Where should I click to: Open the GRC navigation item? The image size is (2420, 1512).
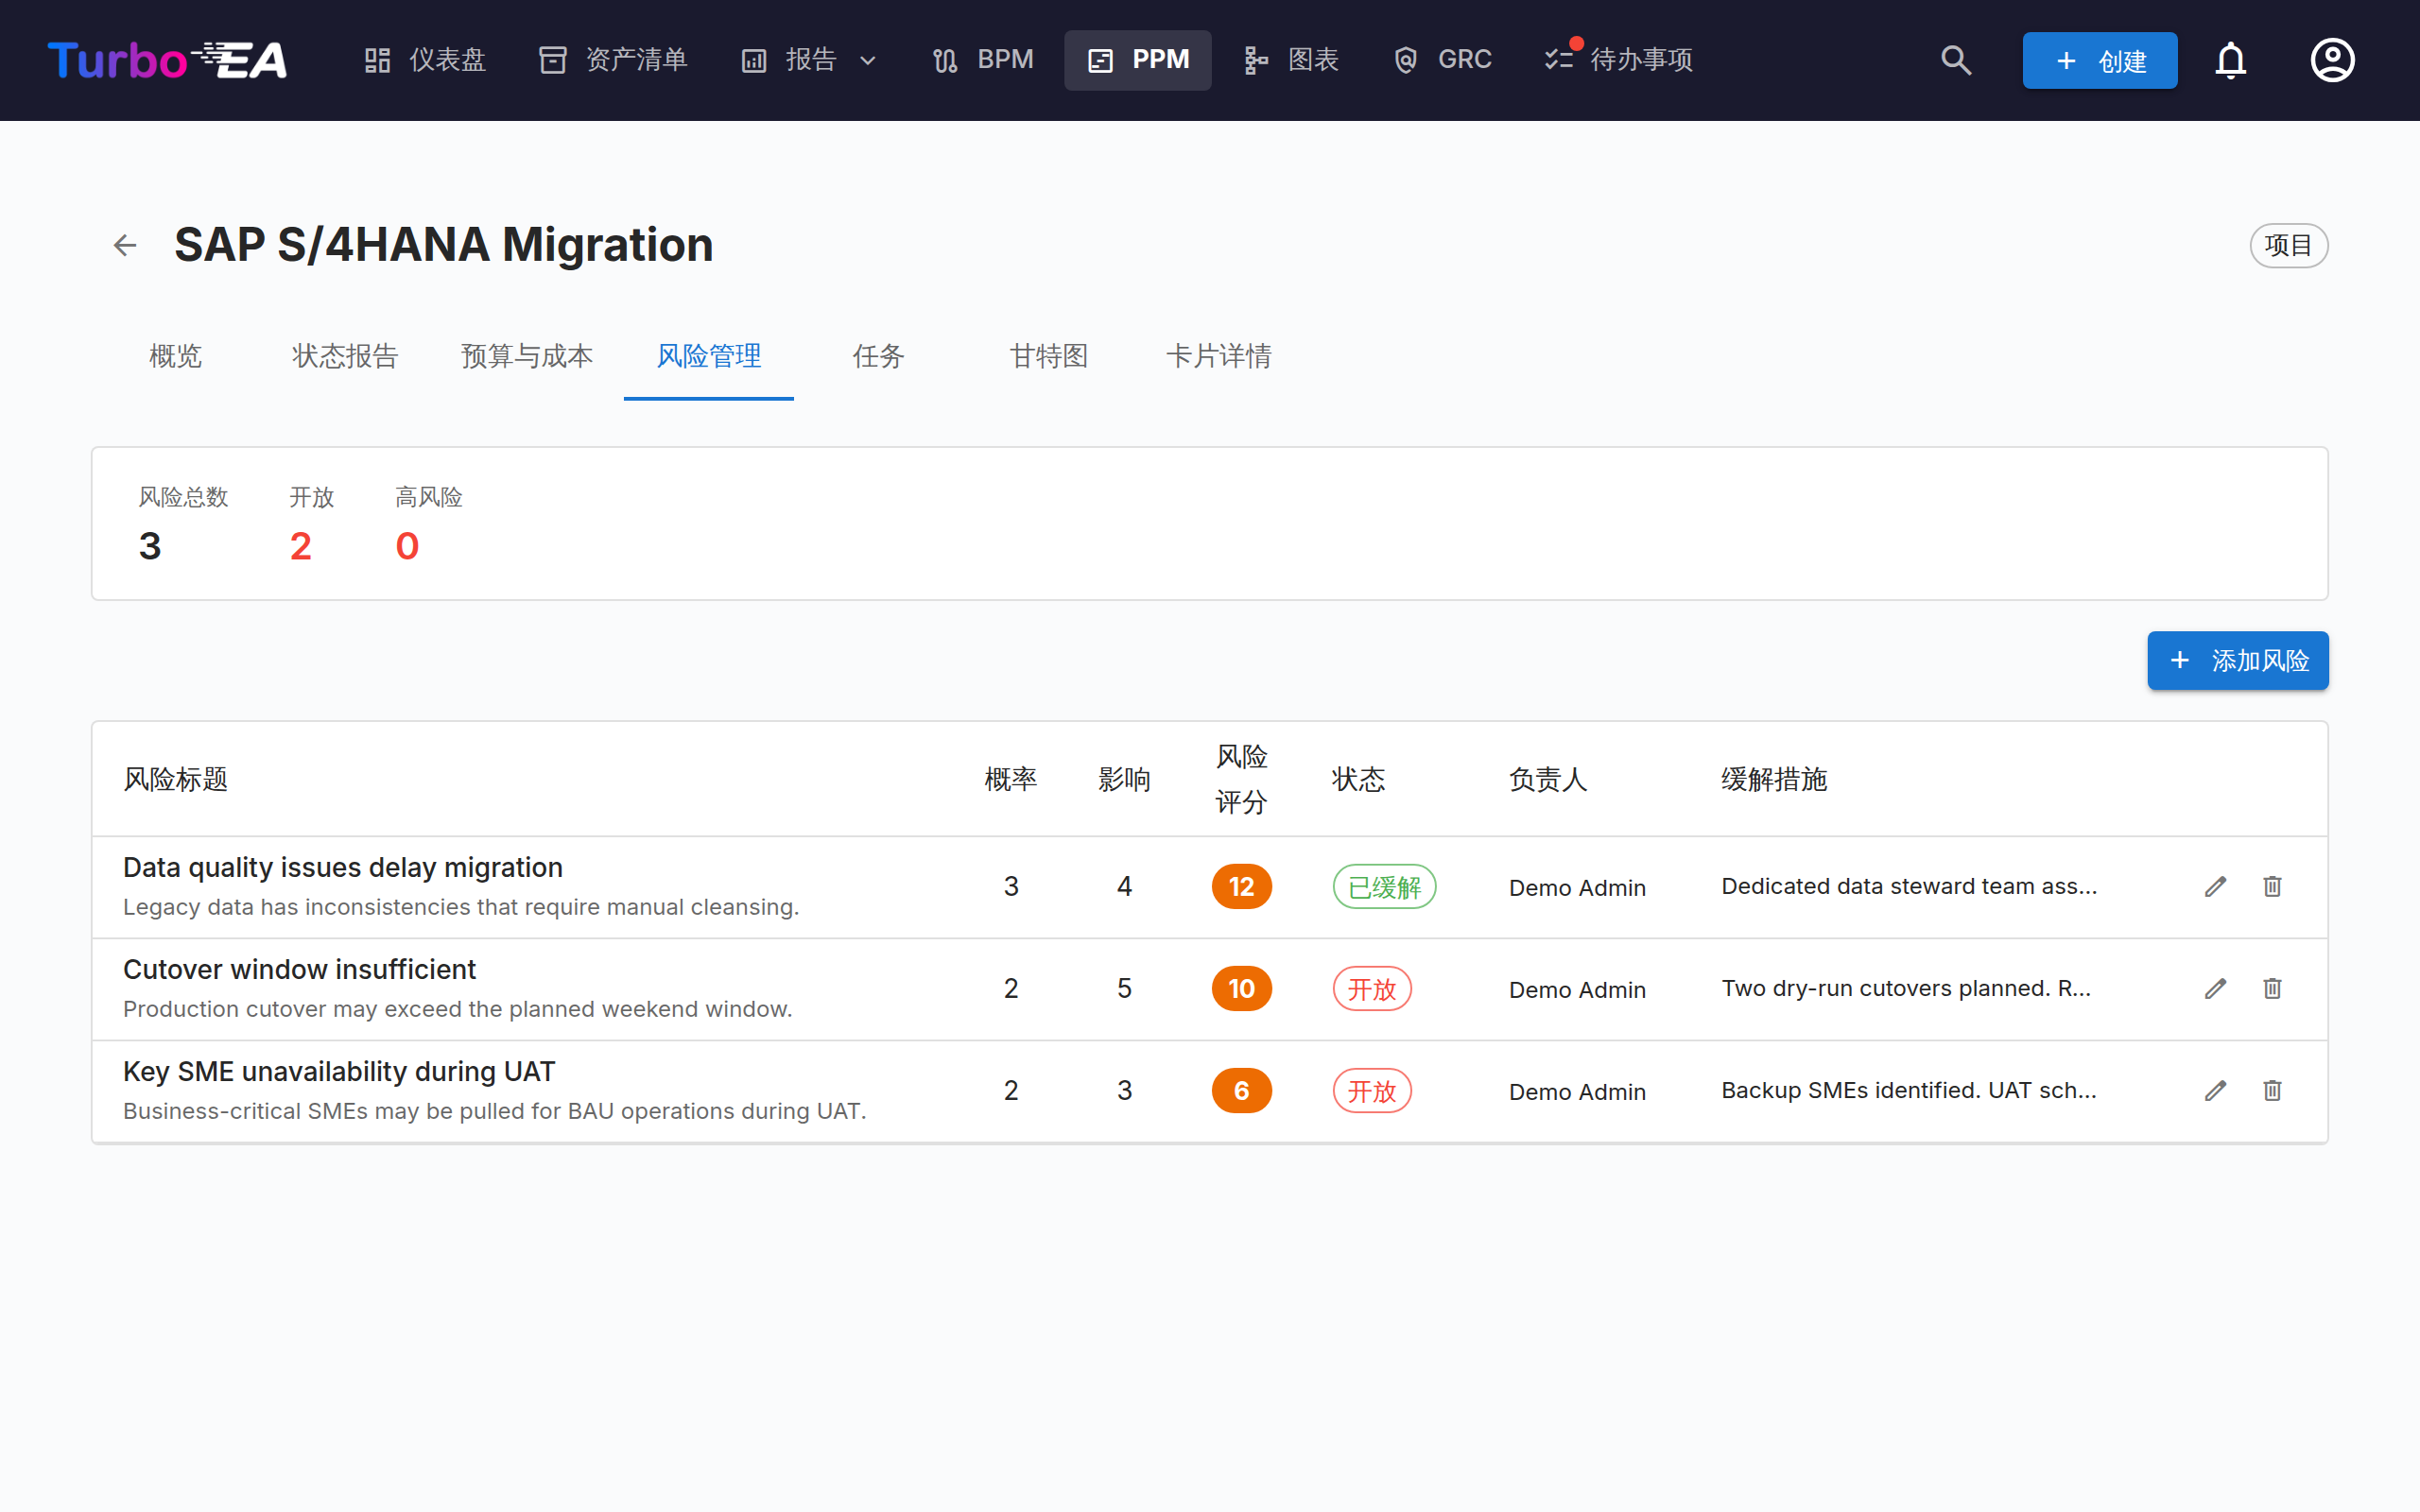click(x=1443, y=60)
